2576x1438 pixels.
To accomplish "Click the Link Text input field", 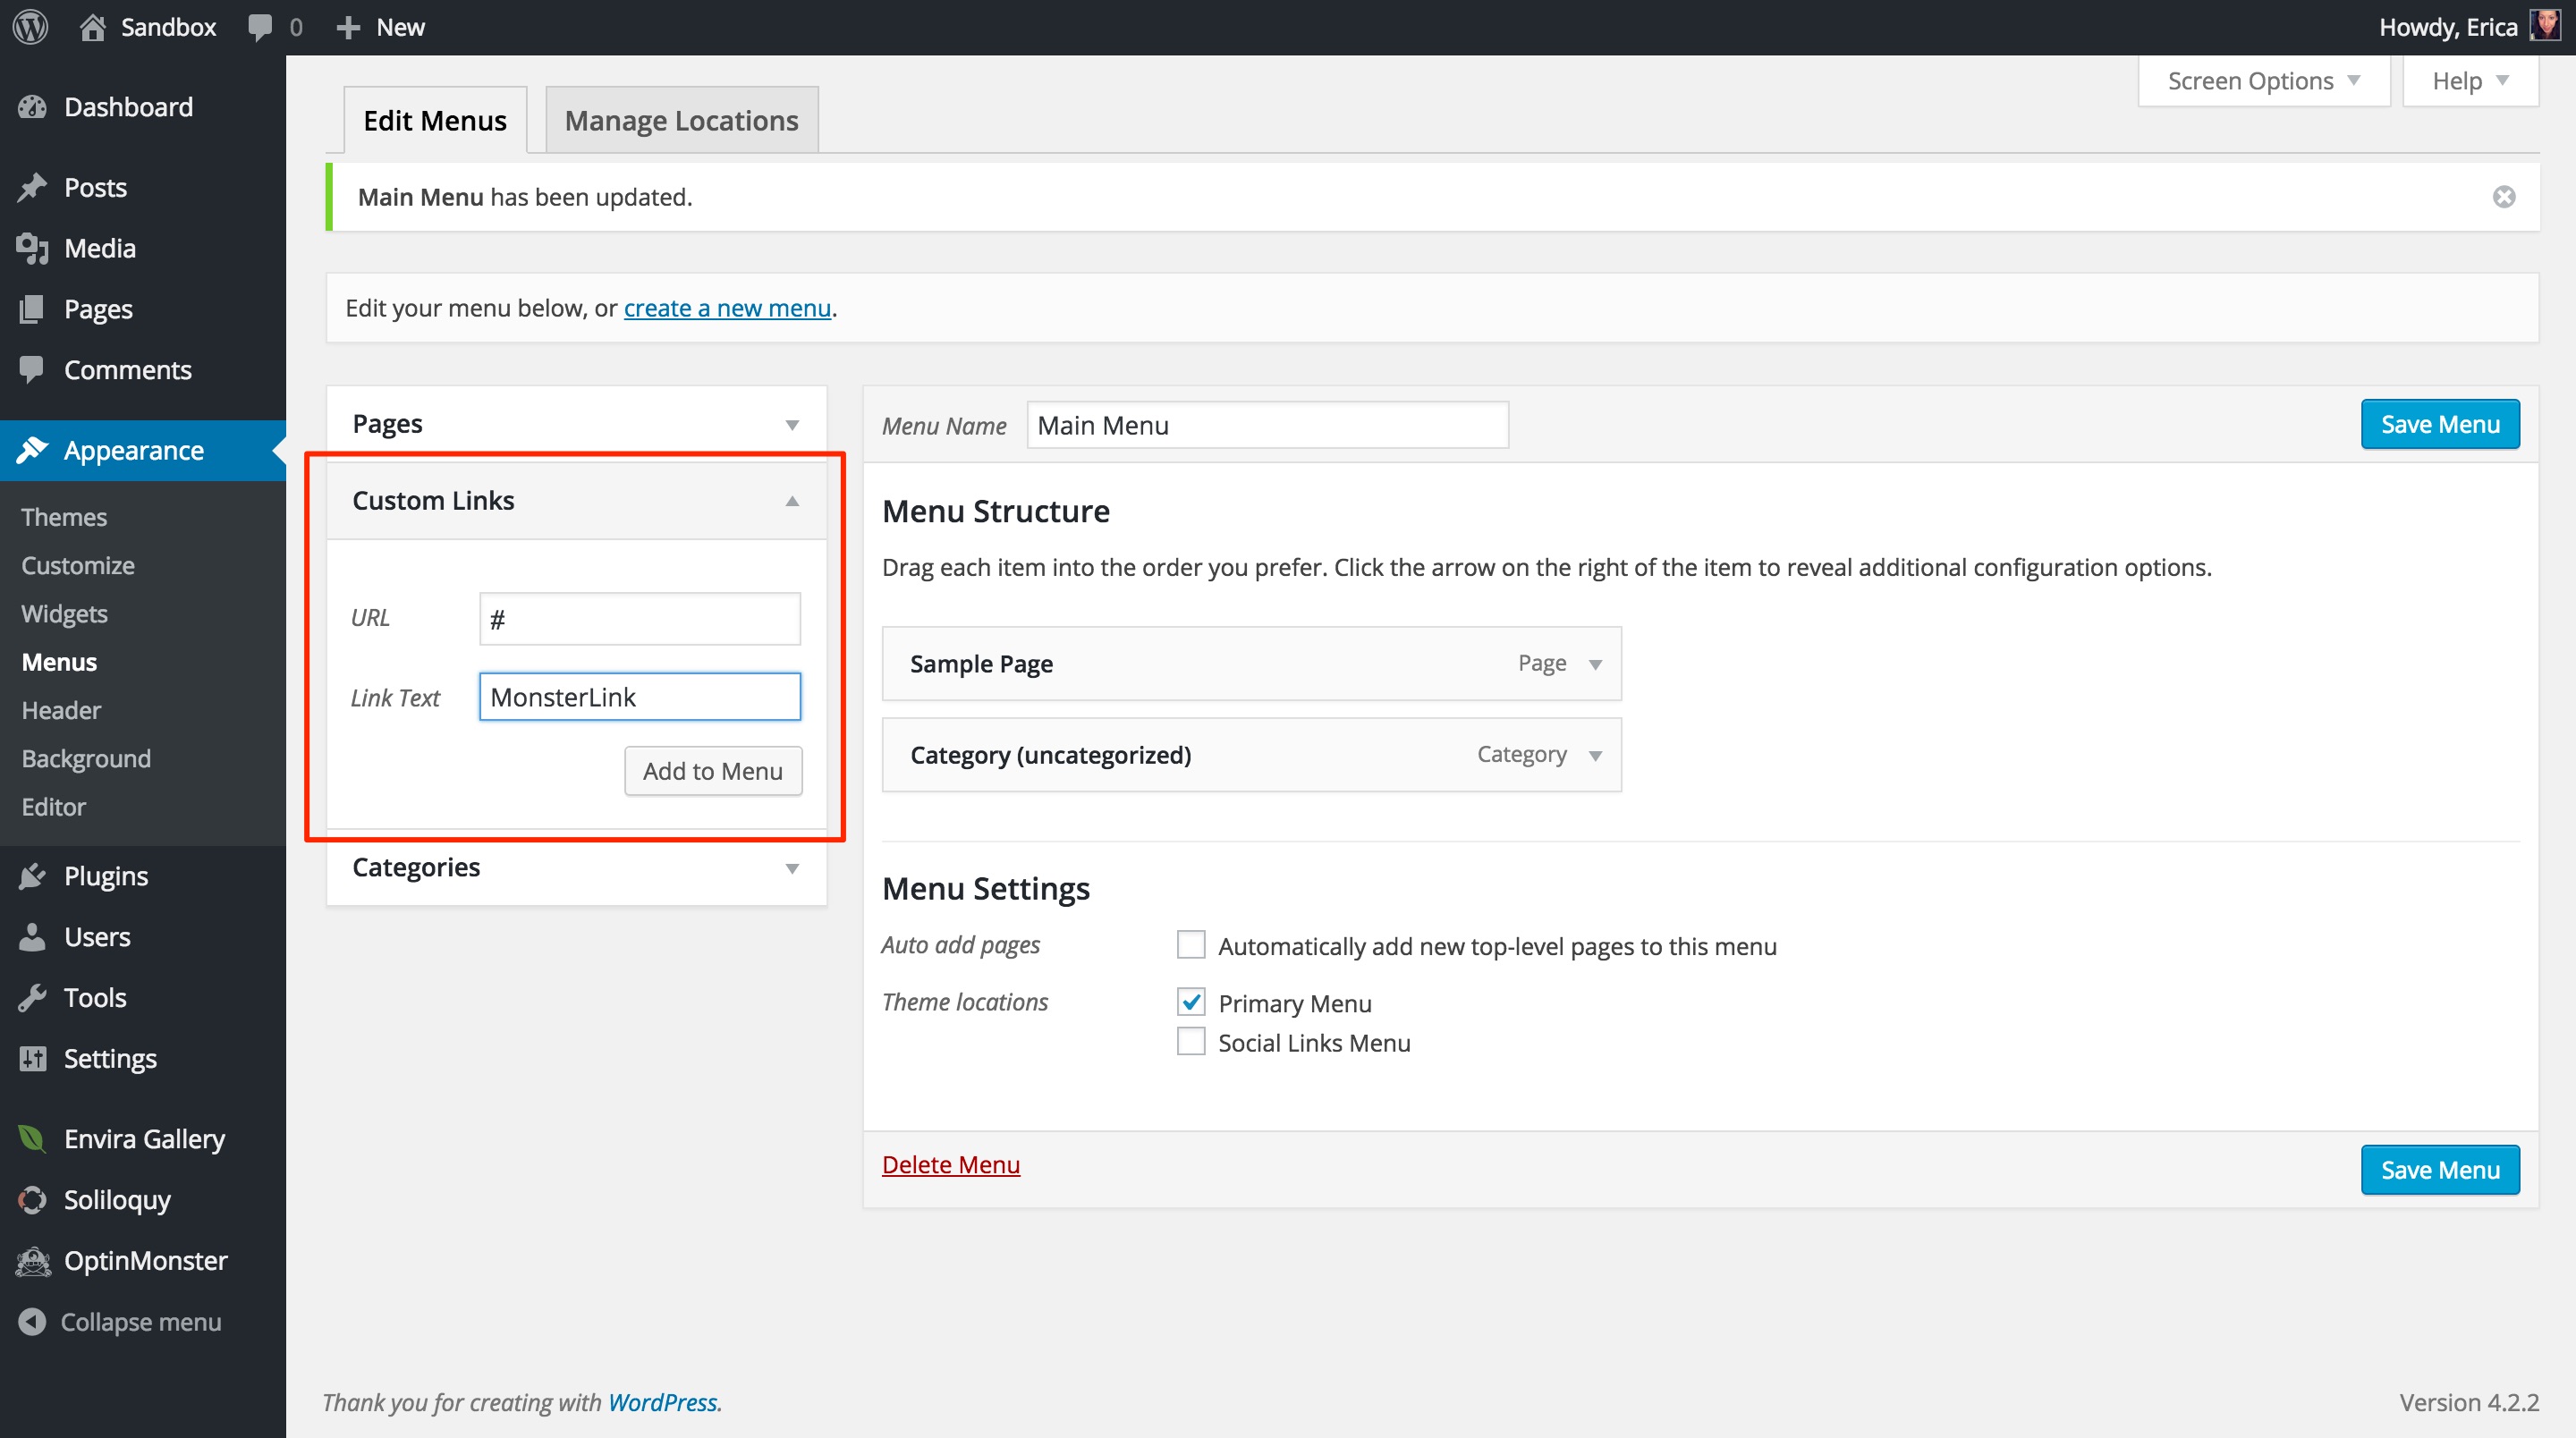I will [x=640, y=695].
